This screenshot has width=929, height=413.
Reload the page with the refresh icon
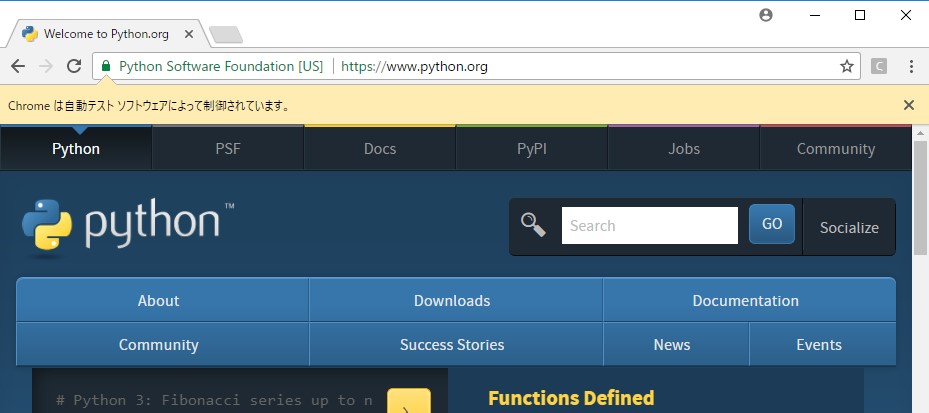[x=73, y=66]
